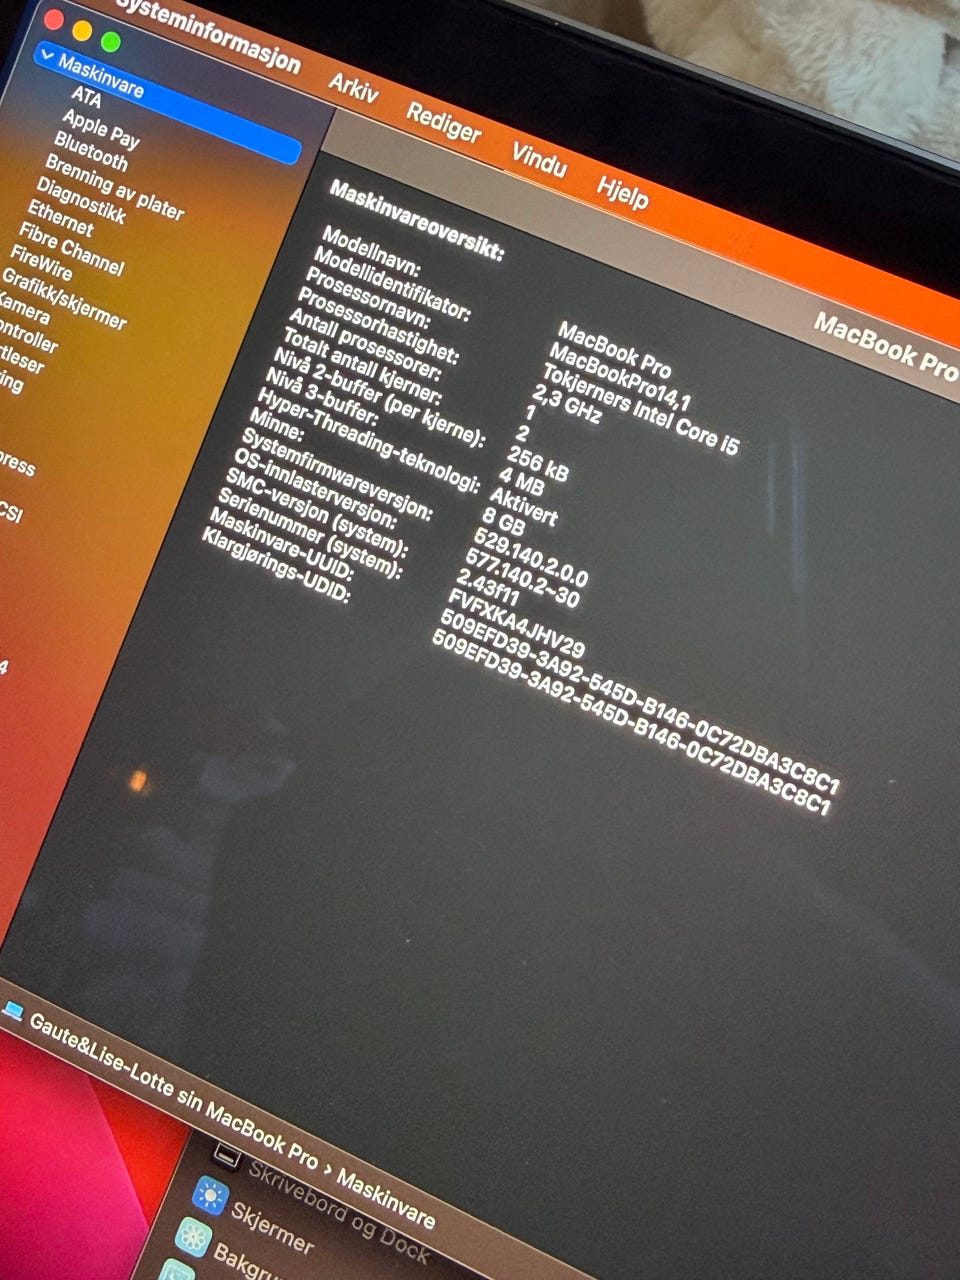Open the Rediger menu
Image resolution: width=960 pixels, height=1280 pixels.
(x=444, y=124)
